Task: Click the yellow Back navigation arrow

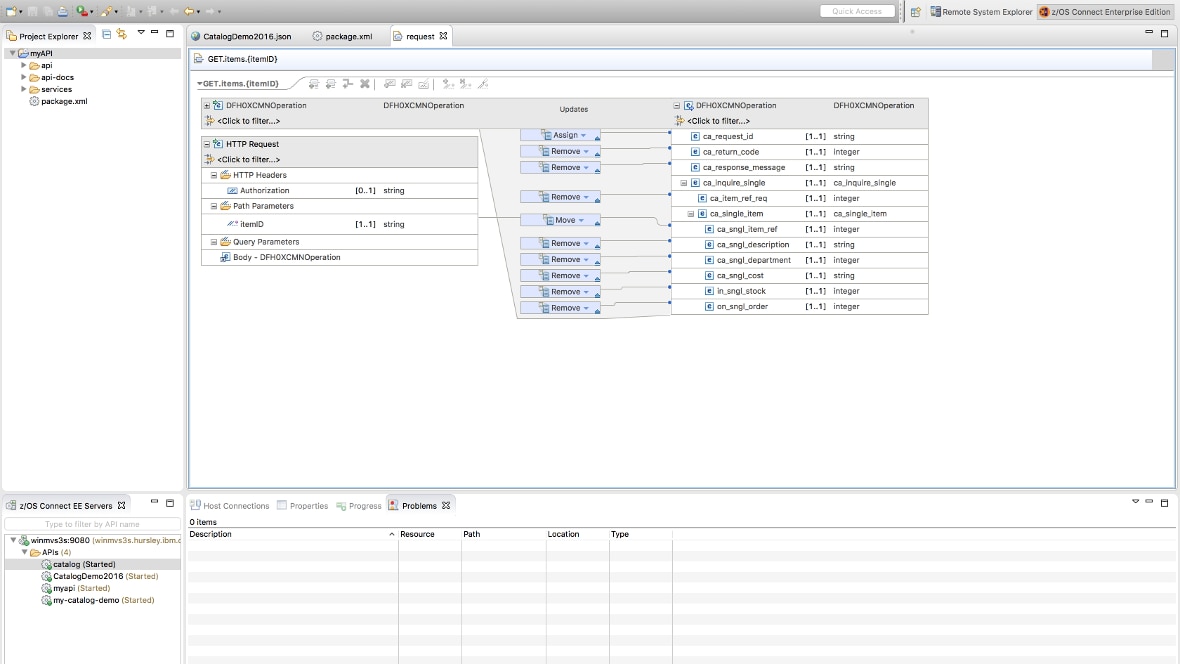Action: [x=189, y=11]
